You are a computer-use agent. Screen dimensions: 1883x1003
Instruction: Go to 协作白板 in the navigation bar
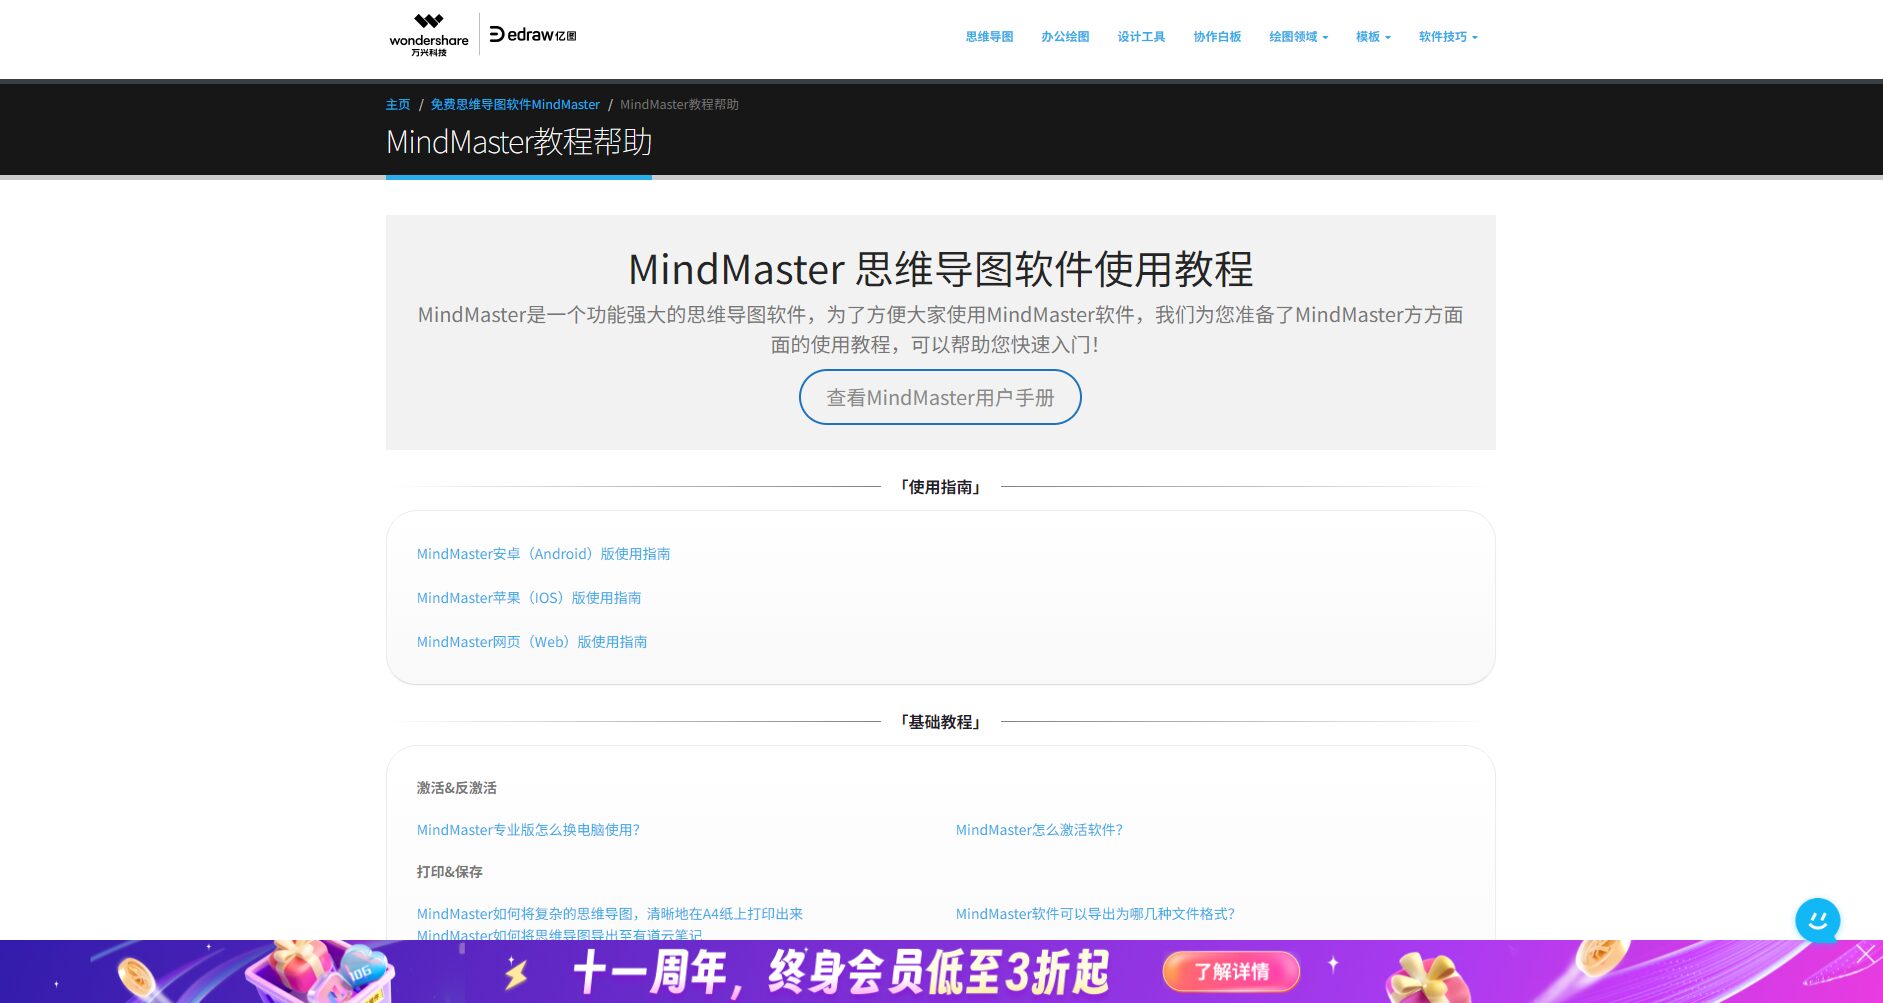tap(1217, 37)
